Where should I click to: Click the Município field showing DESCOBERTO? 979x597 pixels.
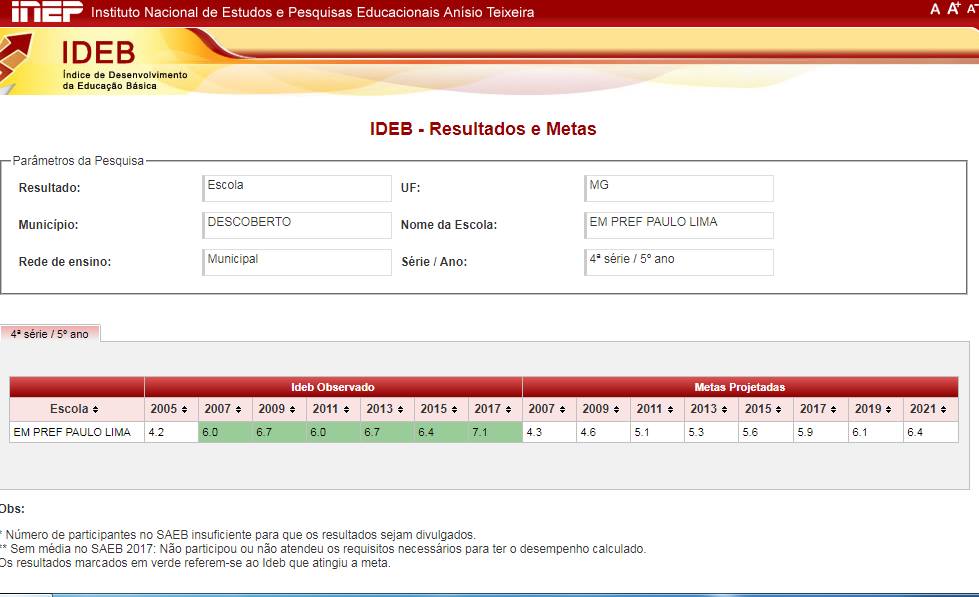click(297, 225)
